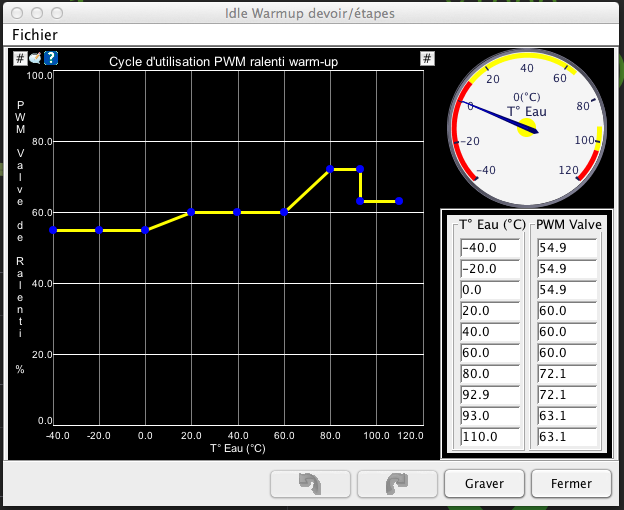Select the 92.9 temperature field
This screenshot has height=510, width=624.
[x=490, y=395]
